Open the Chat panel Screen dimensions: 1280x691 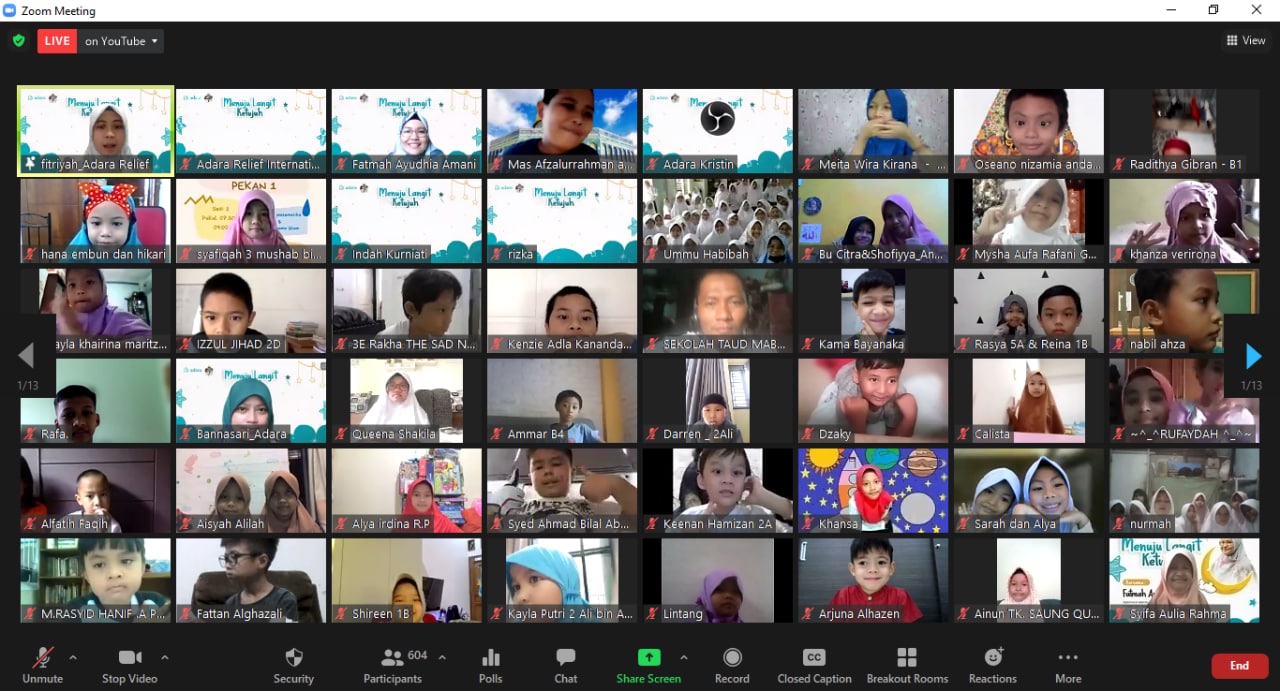(x=566, y=665)
